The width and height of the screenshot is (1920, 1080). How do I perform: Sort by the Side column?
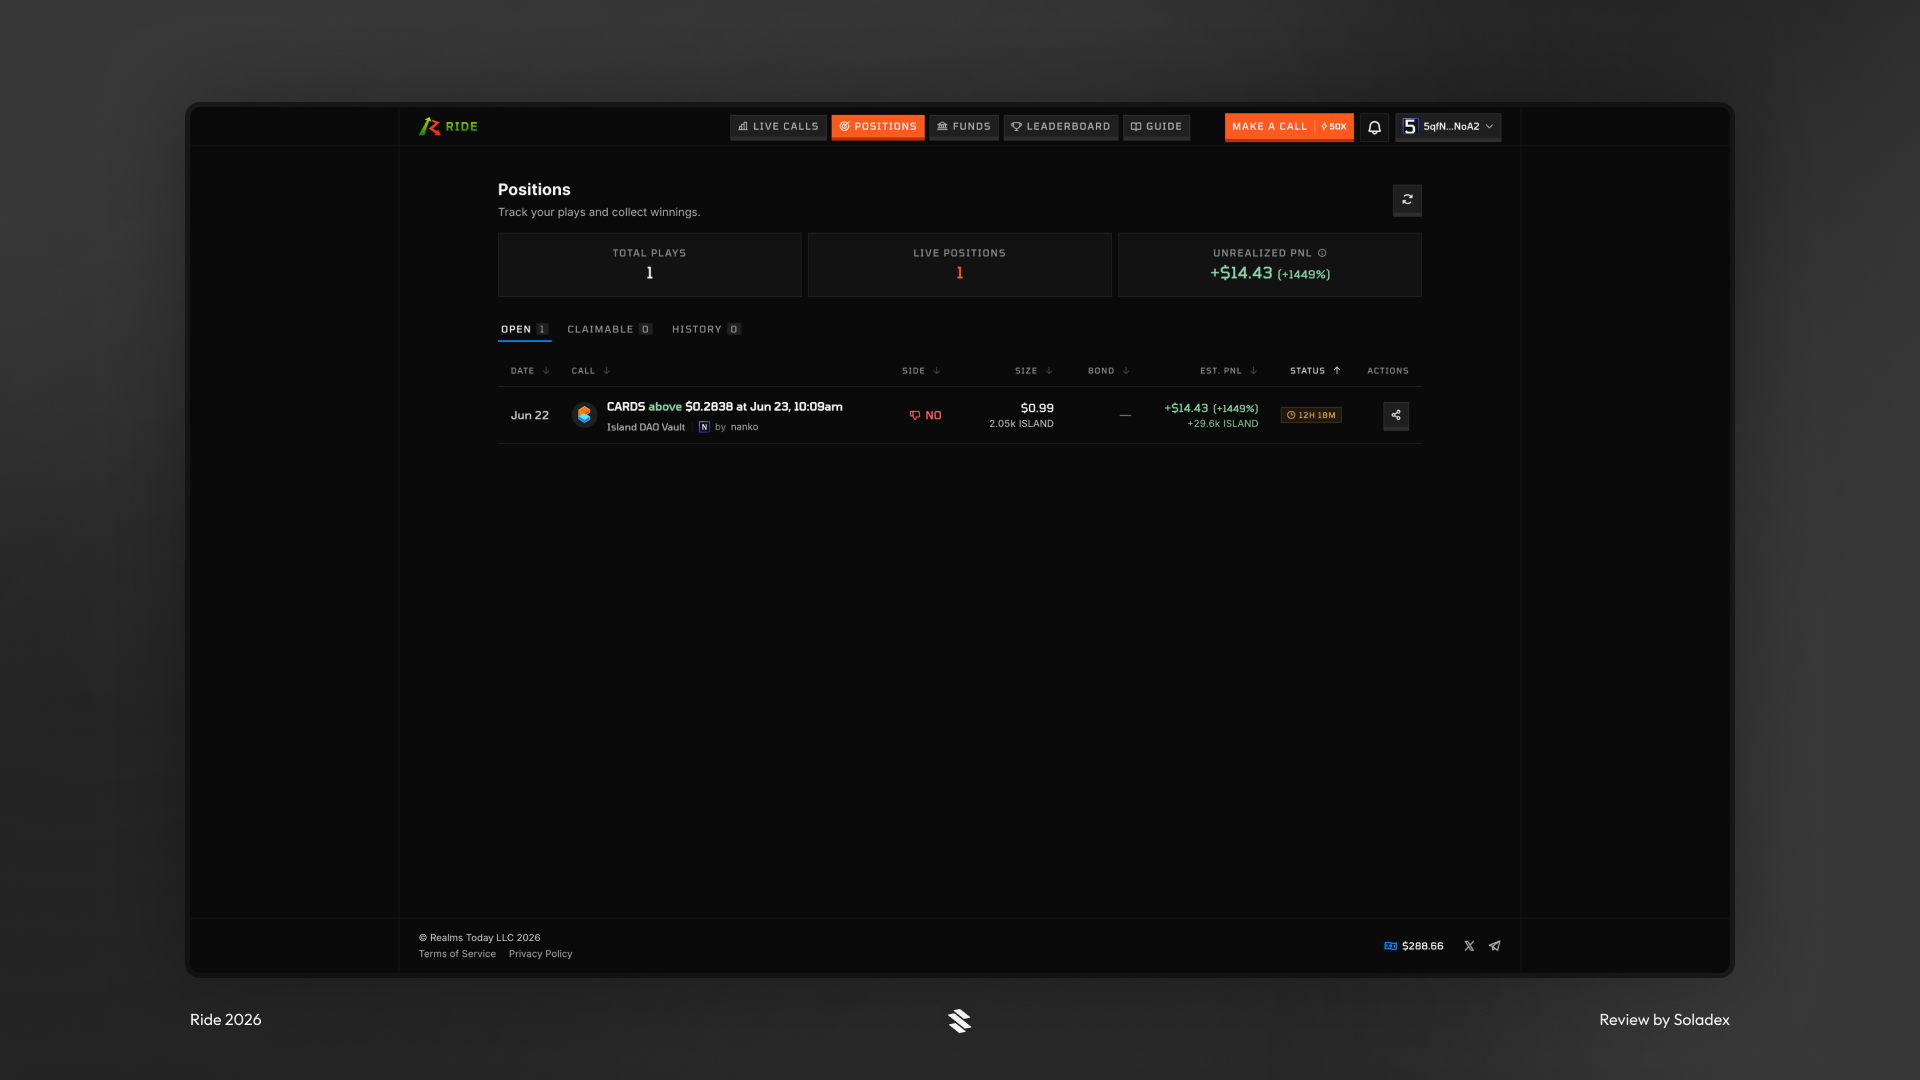(921, 371)
